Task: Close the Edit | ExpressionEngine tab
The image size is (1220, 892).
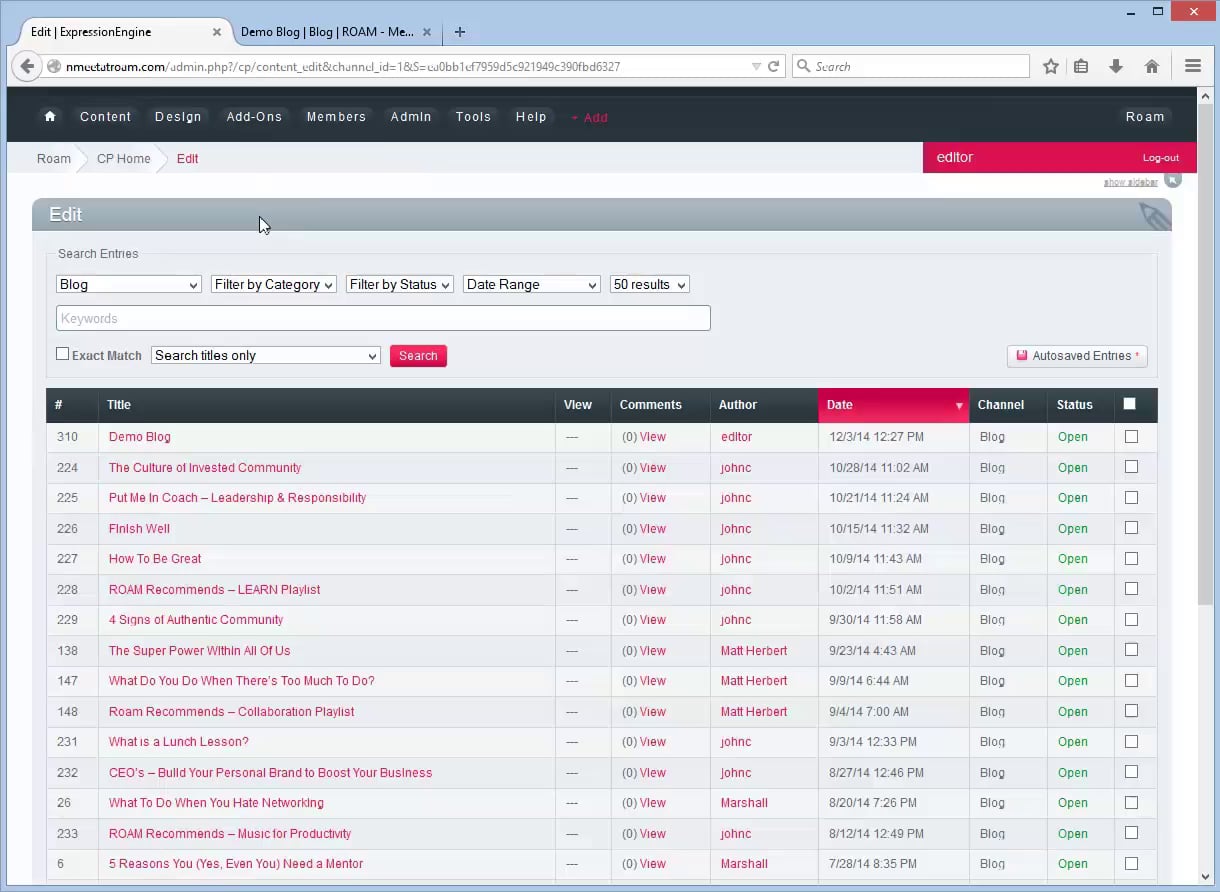Action: pos(217,32)
